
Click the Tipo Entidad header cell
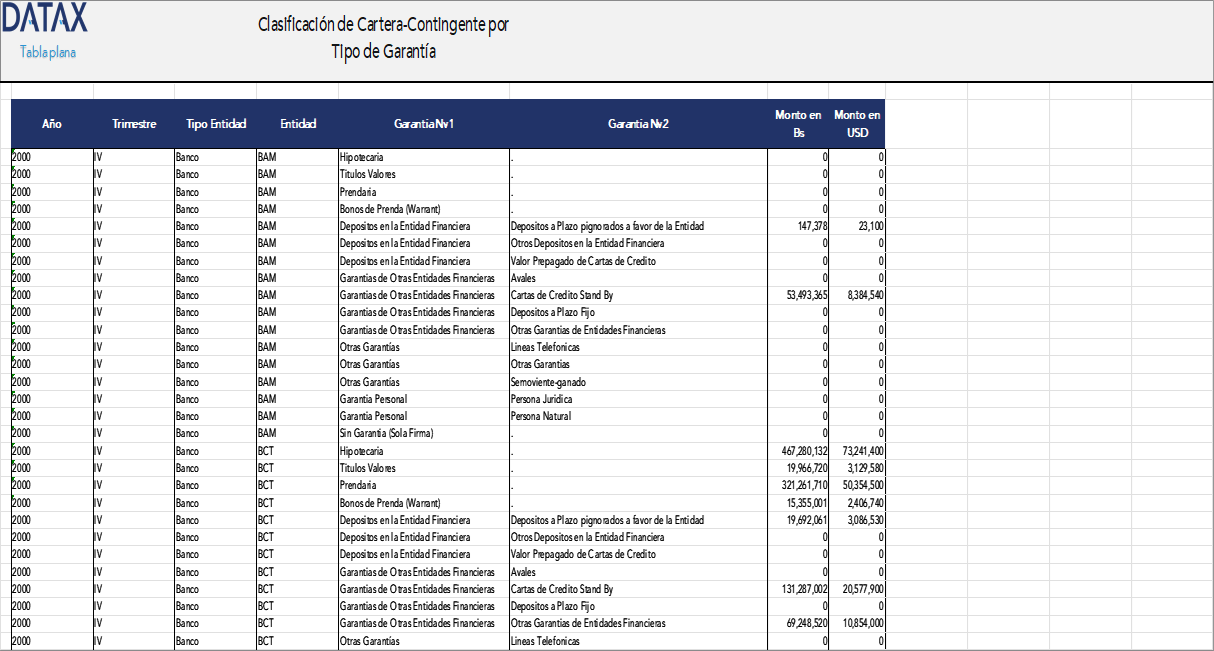tap(215, 123)
